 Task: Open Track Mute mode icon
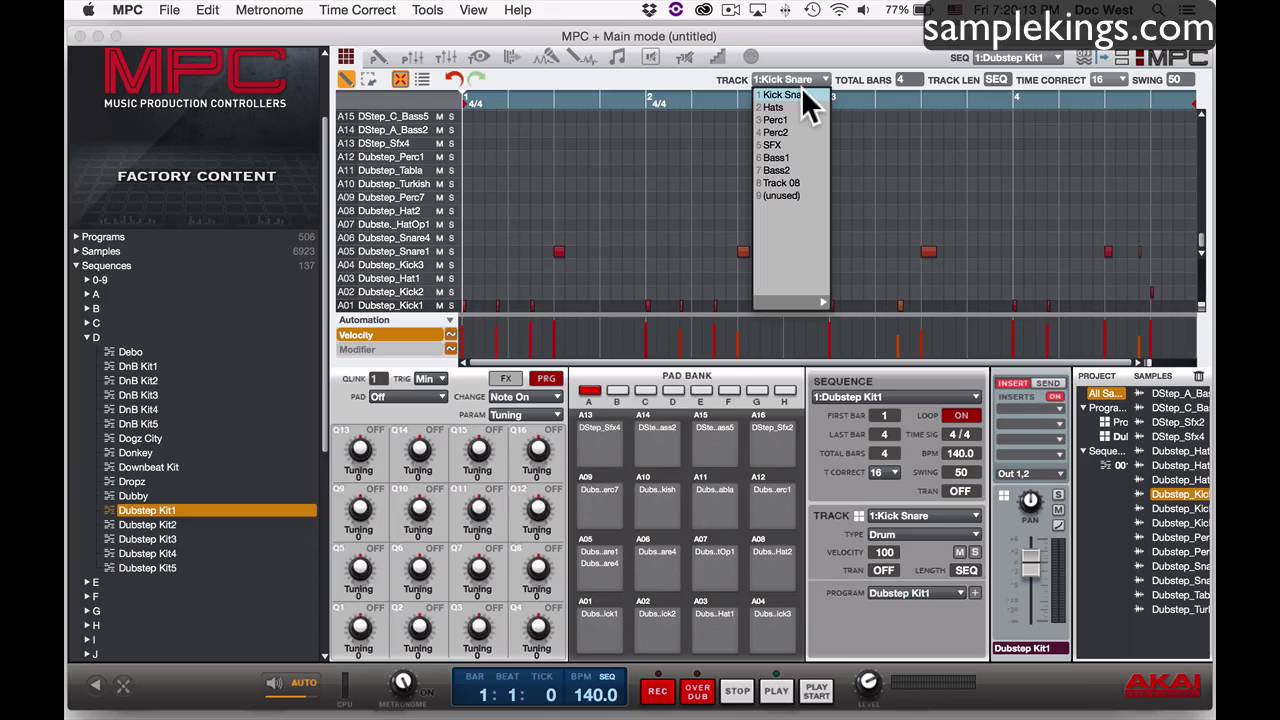[x=686, y=57]
